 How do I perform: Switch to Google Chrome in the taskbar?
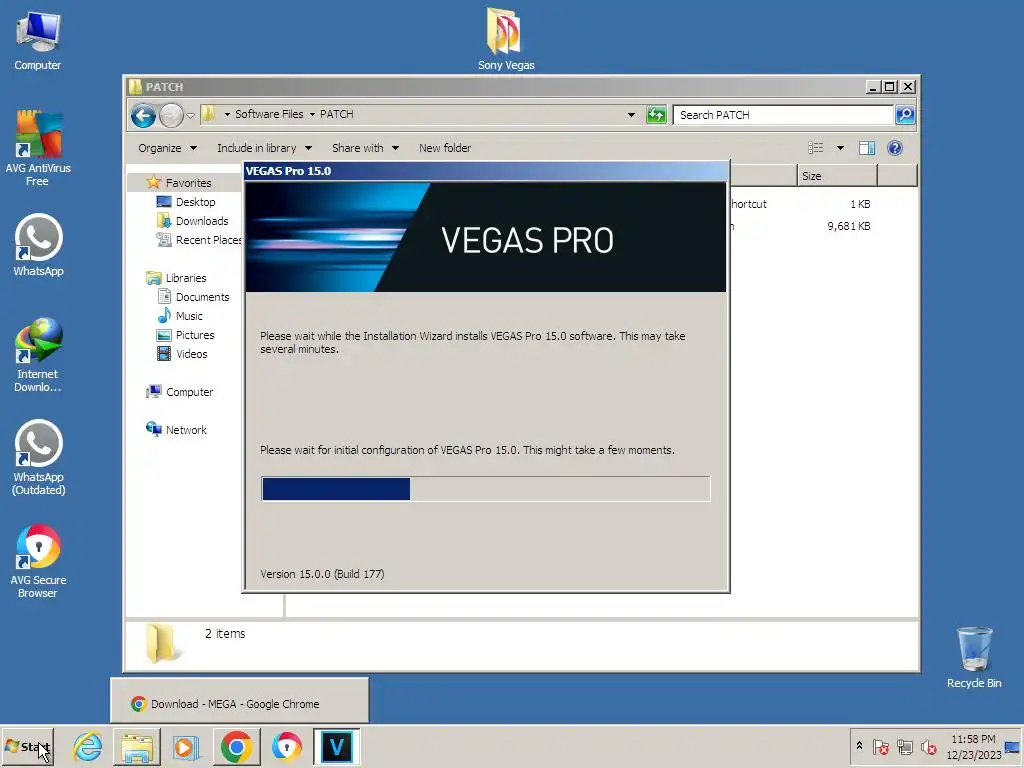tap(236, 746)
